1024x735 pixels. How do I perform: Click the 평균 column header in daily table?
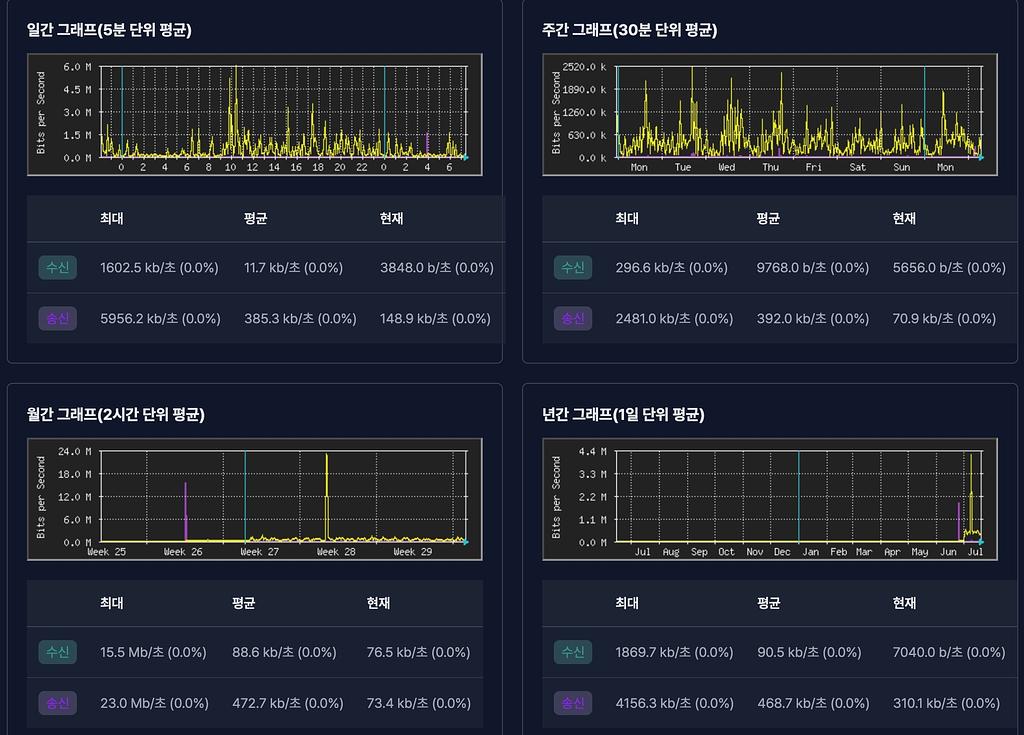click(255, 218)
